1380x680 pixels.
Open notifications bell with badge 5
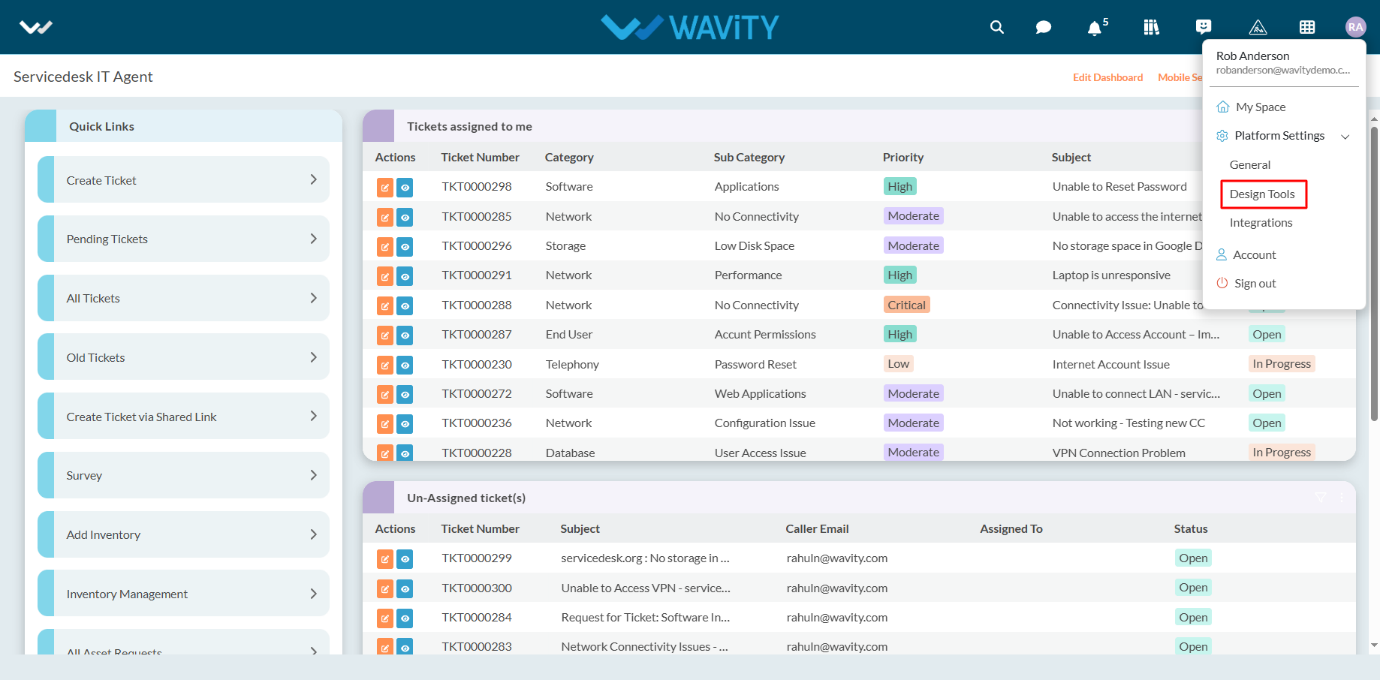coord(1096,27)
